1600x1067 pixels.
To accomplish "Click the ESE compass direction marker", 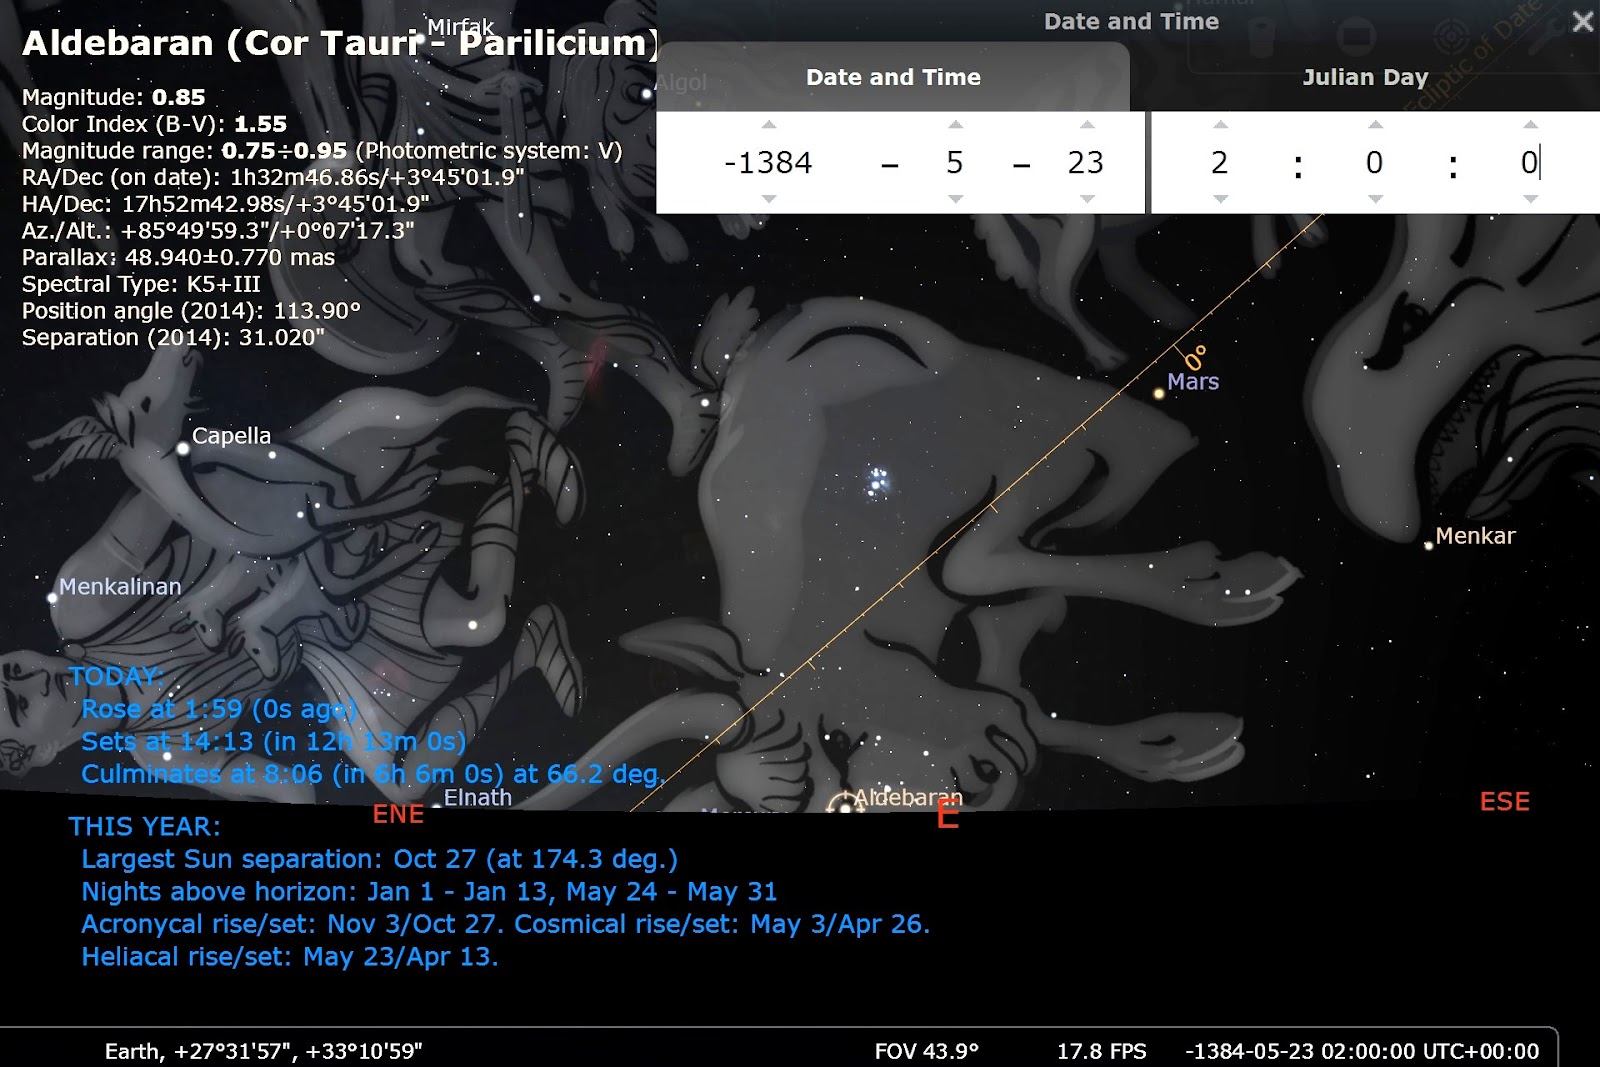I will pos(1505,802).
